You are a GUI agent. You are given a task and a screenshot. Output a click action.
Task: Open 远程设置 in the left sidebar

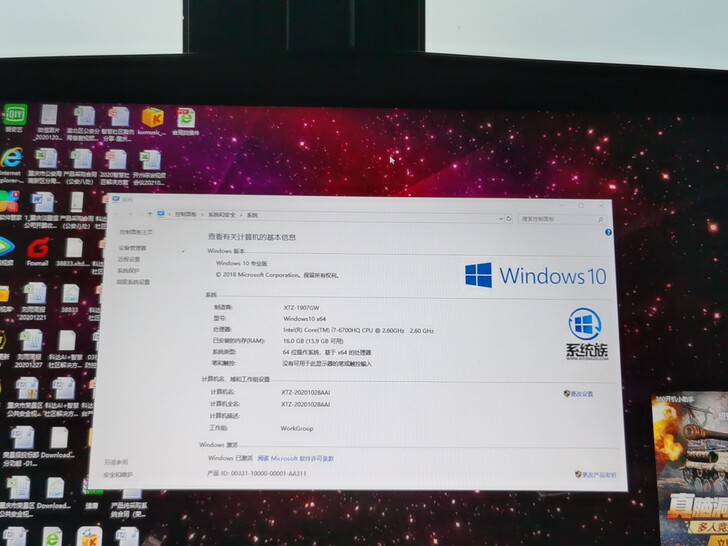tap(129, 259)
